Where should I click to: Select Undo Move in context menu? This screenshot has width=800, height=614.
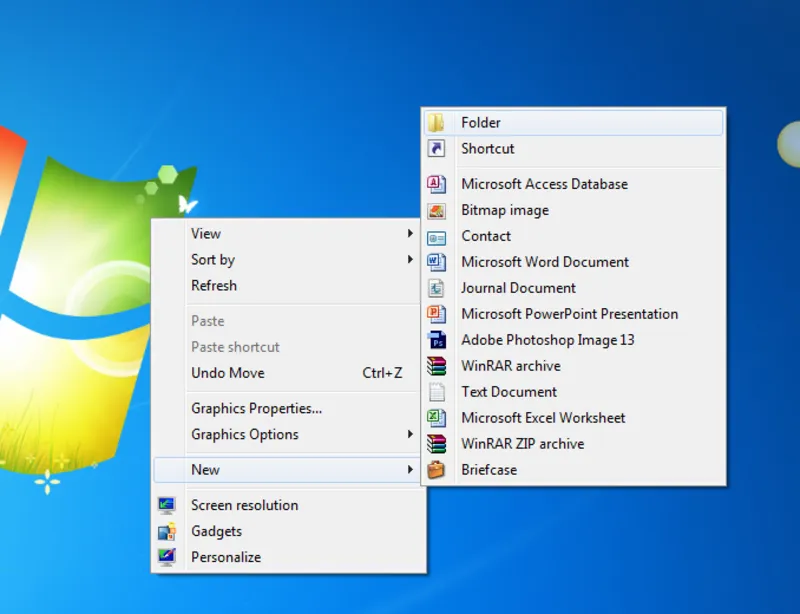click(x=288, y=373)
